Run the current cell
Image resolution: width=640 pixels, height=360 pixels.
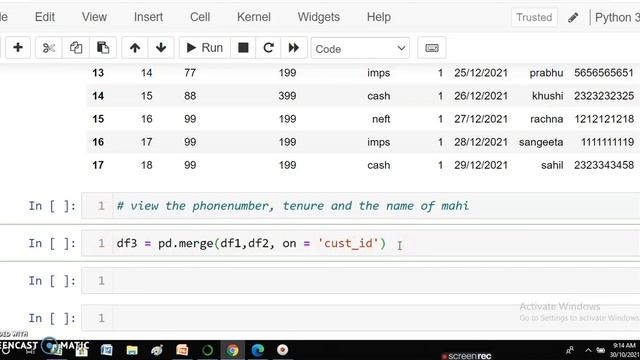pos(204,48)
